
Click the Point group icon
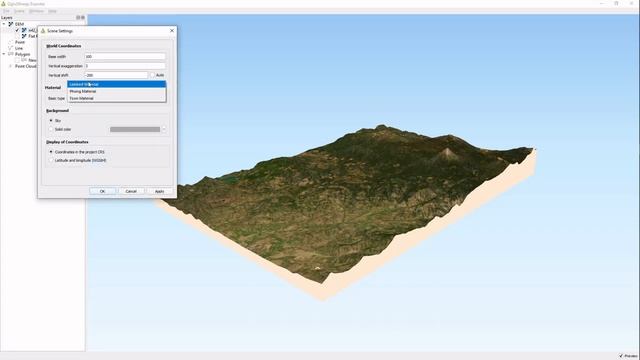click(x=11, y=42)
